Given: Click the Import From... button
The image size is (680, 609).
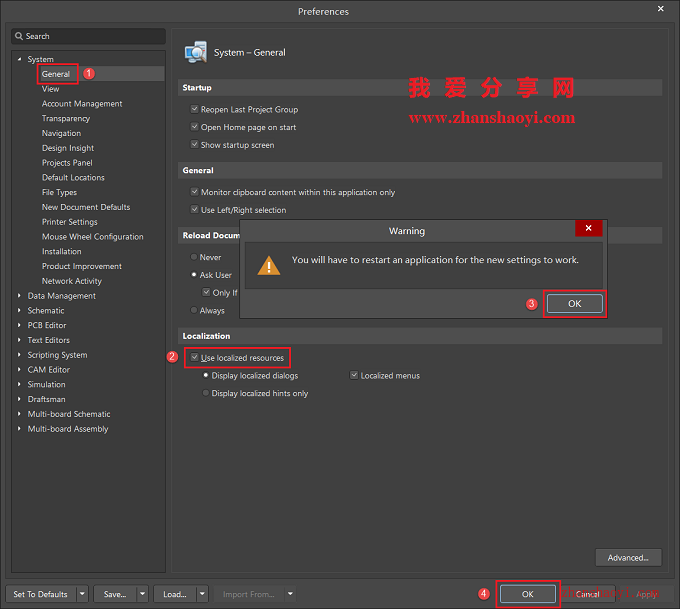Looking at the screenshot, I should (x=249, y=594).
